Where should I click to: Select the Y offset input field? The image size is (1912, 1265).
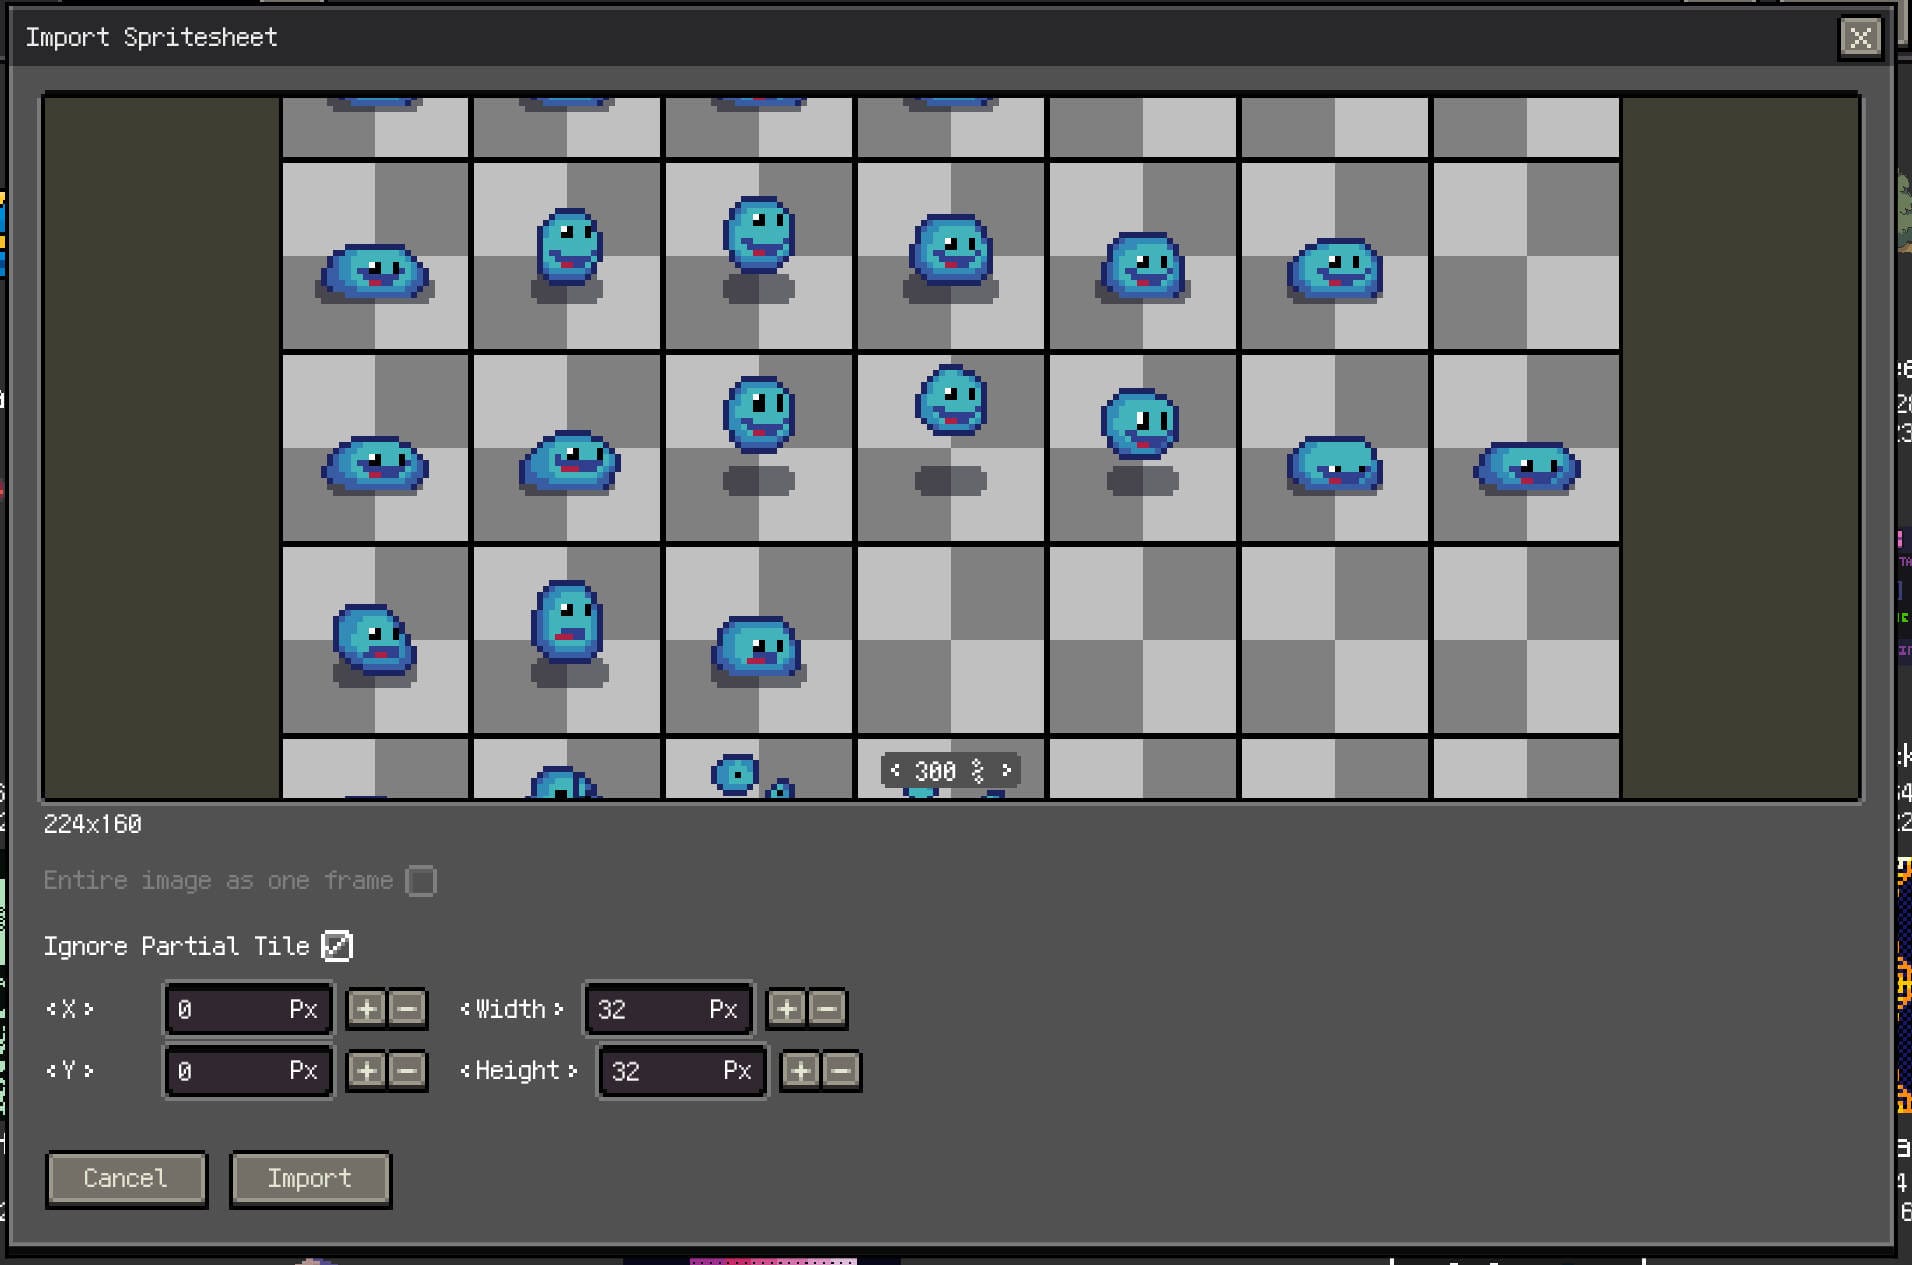(248, 1071)
